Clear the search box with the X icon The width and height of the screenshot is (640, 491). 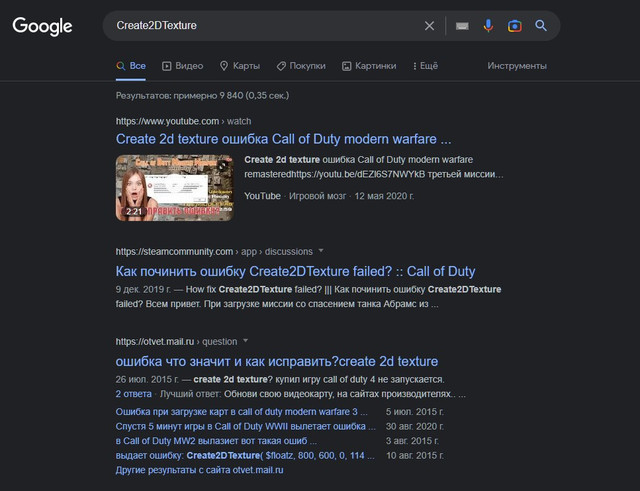(430, 26)
